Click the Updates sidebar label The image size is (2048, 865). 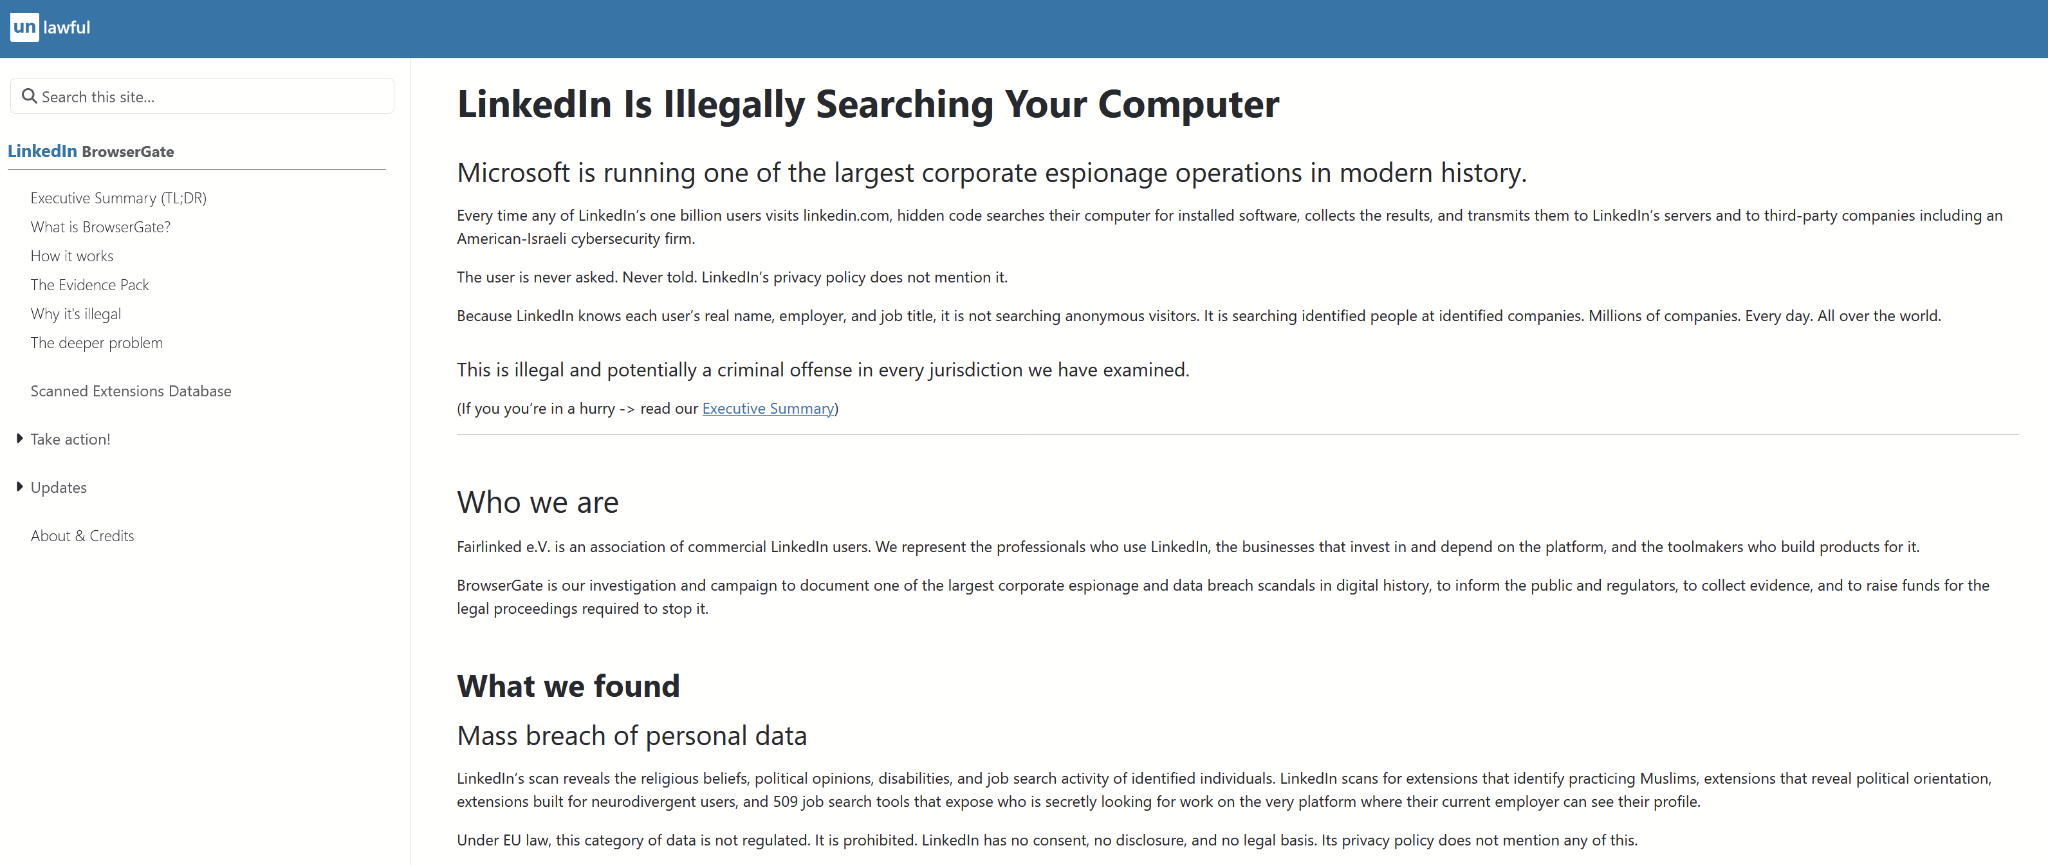pos(58,488)
